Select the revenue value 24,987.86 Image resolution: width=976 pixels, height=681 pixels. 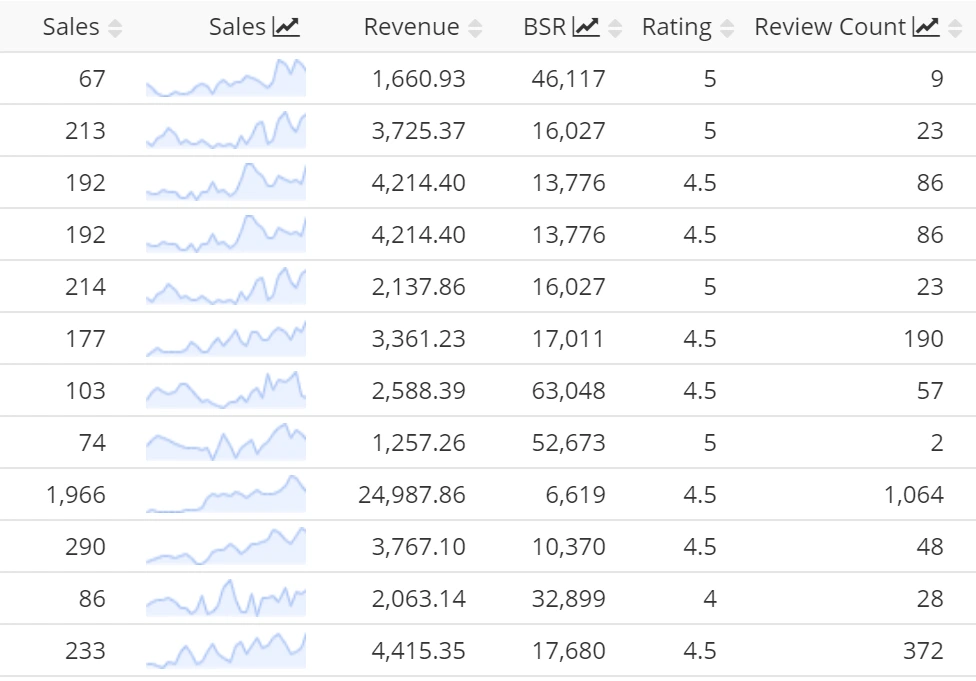(x=410, y=493)
